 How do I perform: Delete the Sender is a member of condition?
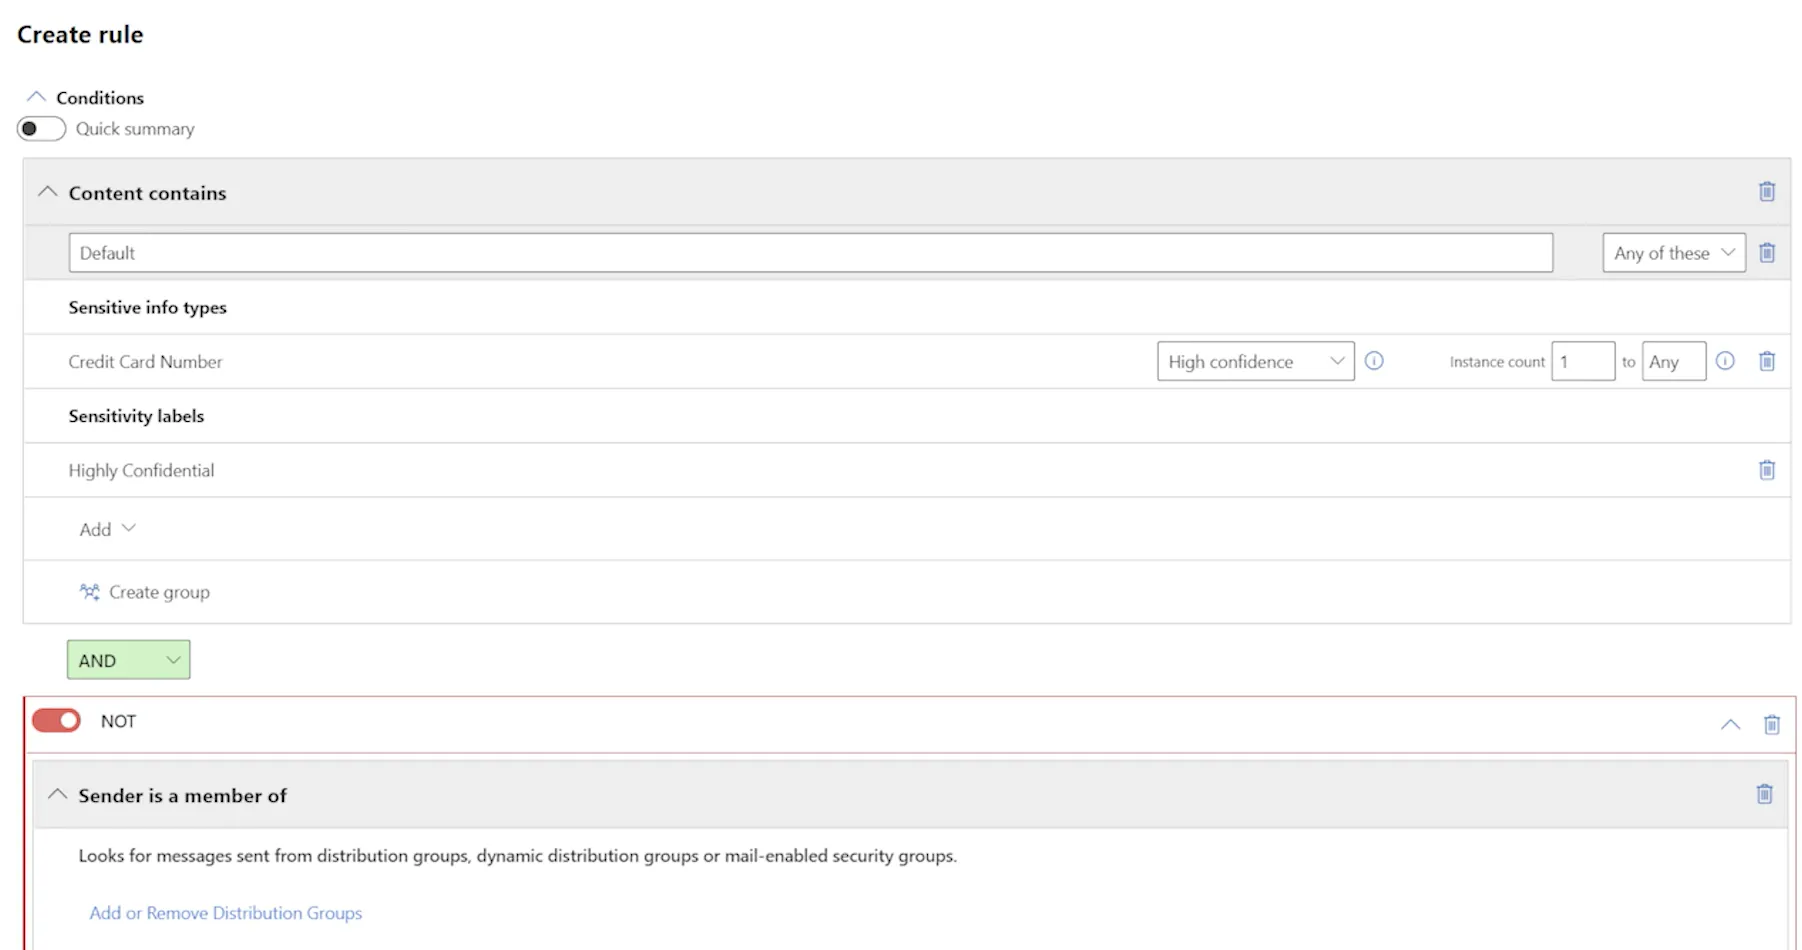[1764, 794]
